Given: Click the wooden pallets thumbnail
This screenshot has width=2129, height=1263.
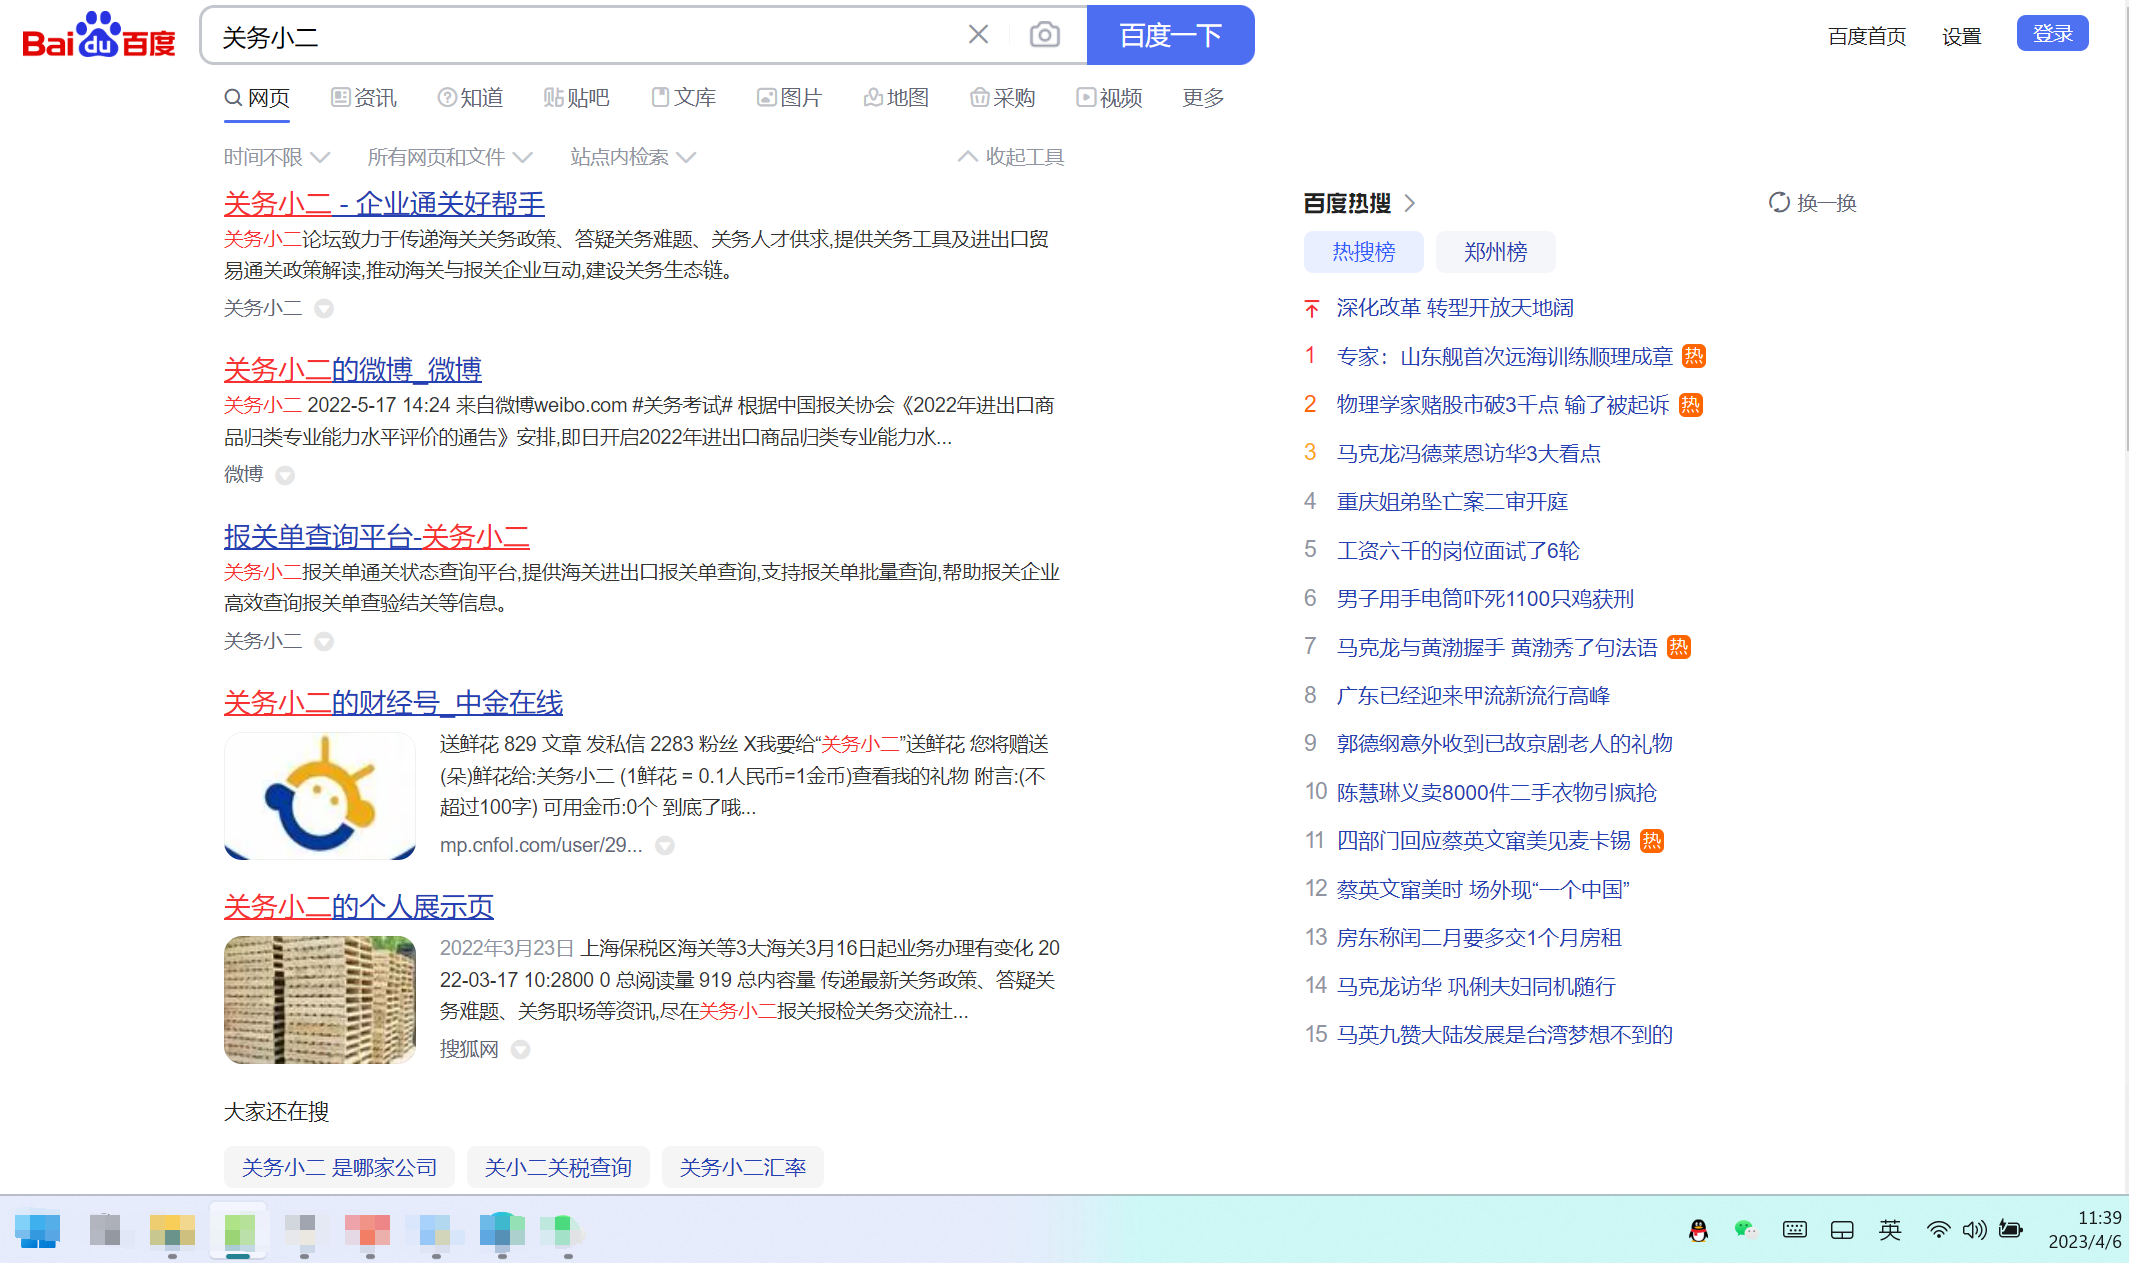Looking at the screenshot, I should pos(320,1000).
